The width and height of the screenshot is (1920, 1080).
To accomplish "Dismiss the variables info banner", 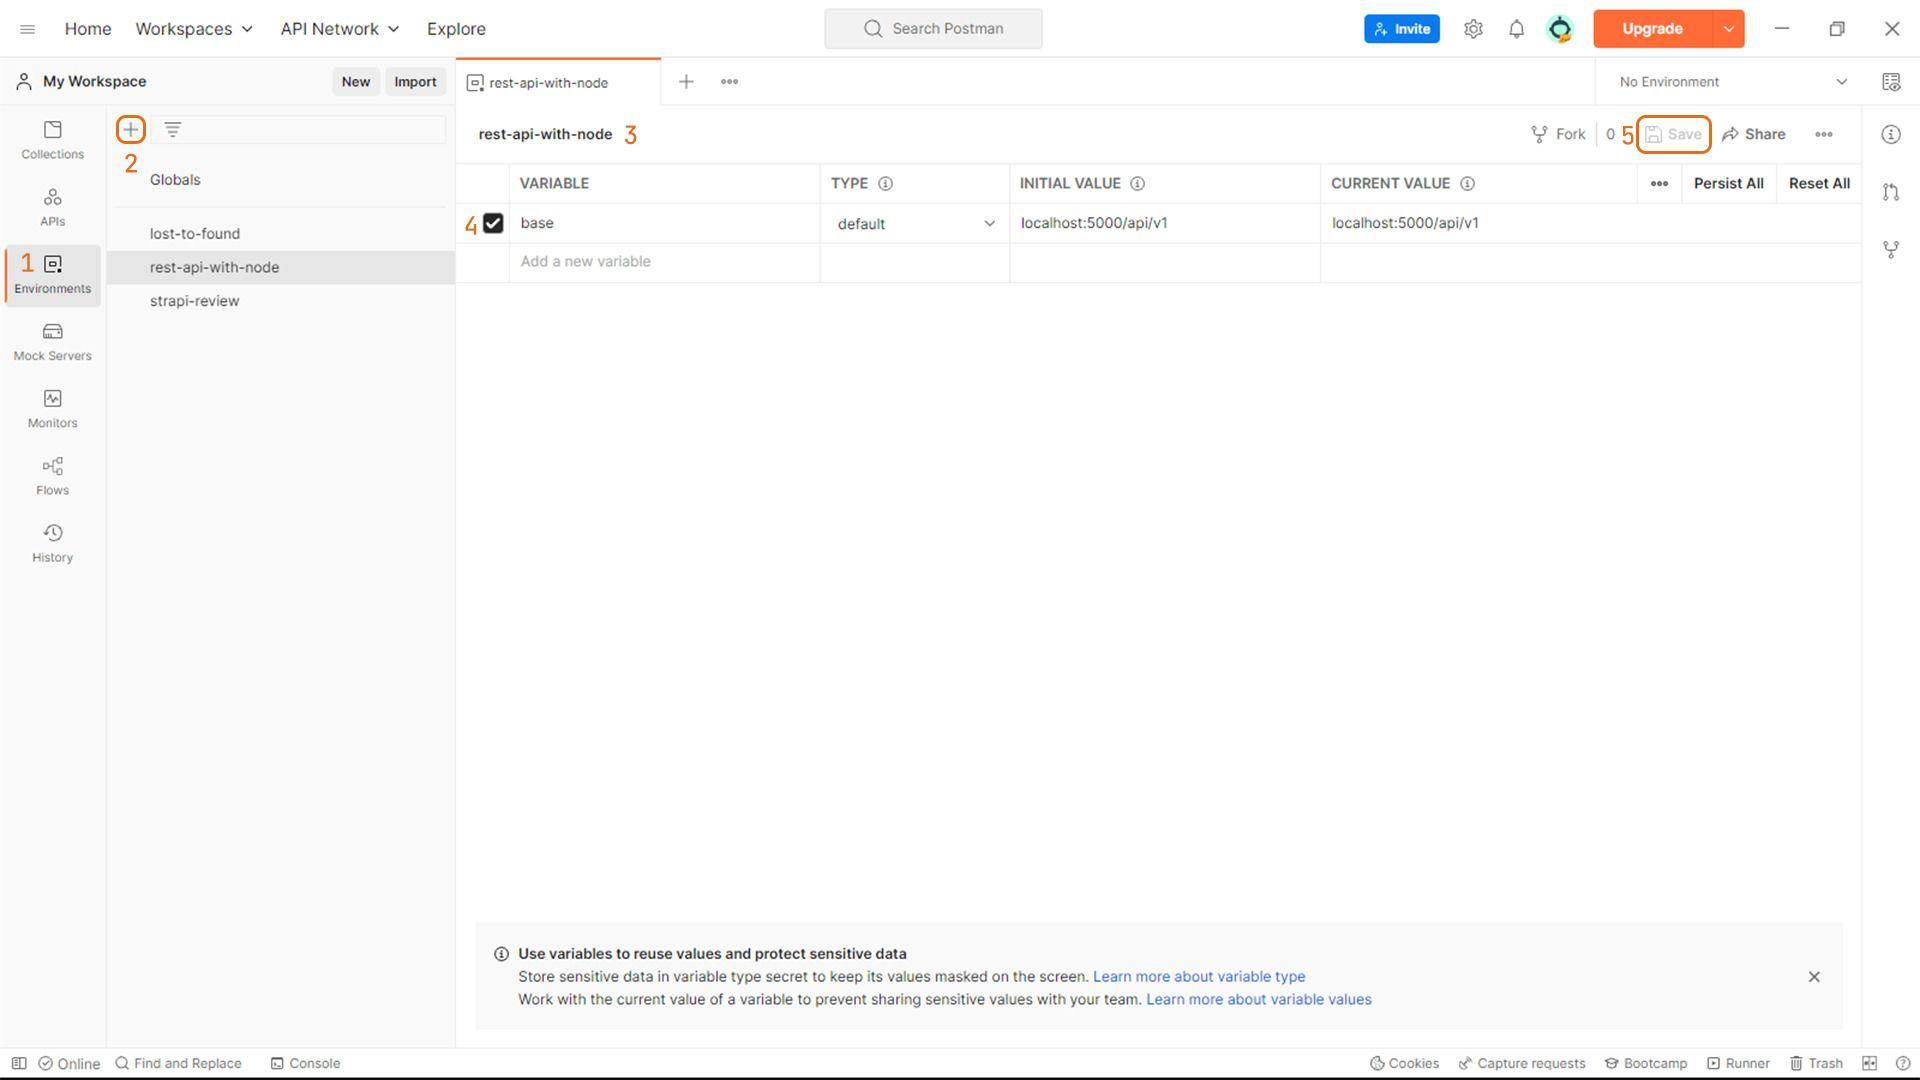I will (x=1814, y=977).
